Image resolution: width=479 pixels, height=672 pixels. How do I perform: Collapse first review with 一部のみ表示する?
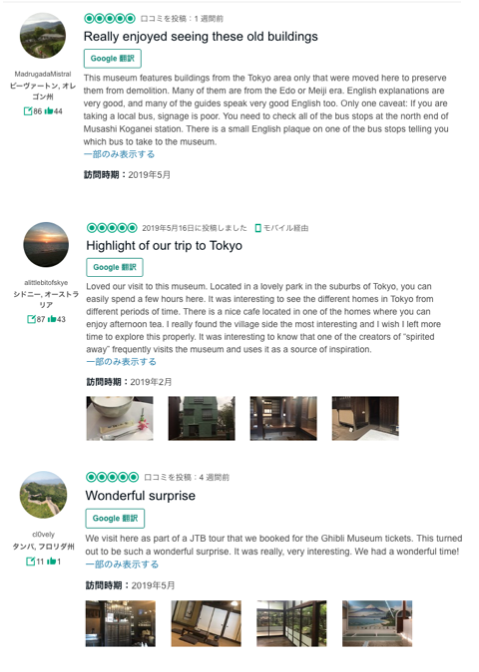119,154
